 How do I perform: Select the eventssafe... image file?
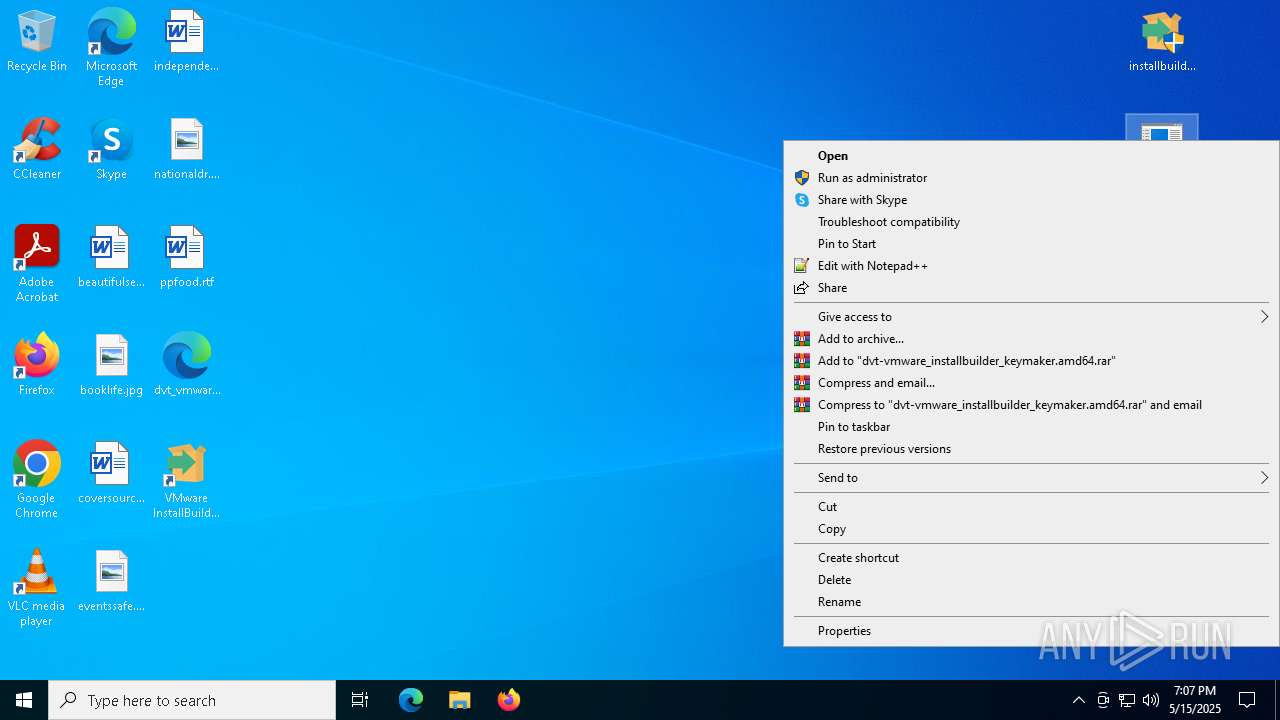click(111, 582)
